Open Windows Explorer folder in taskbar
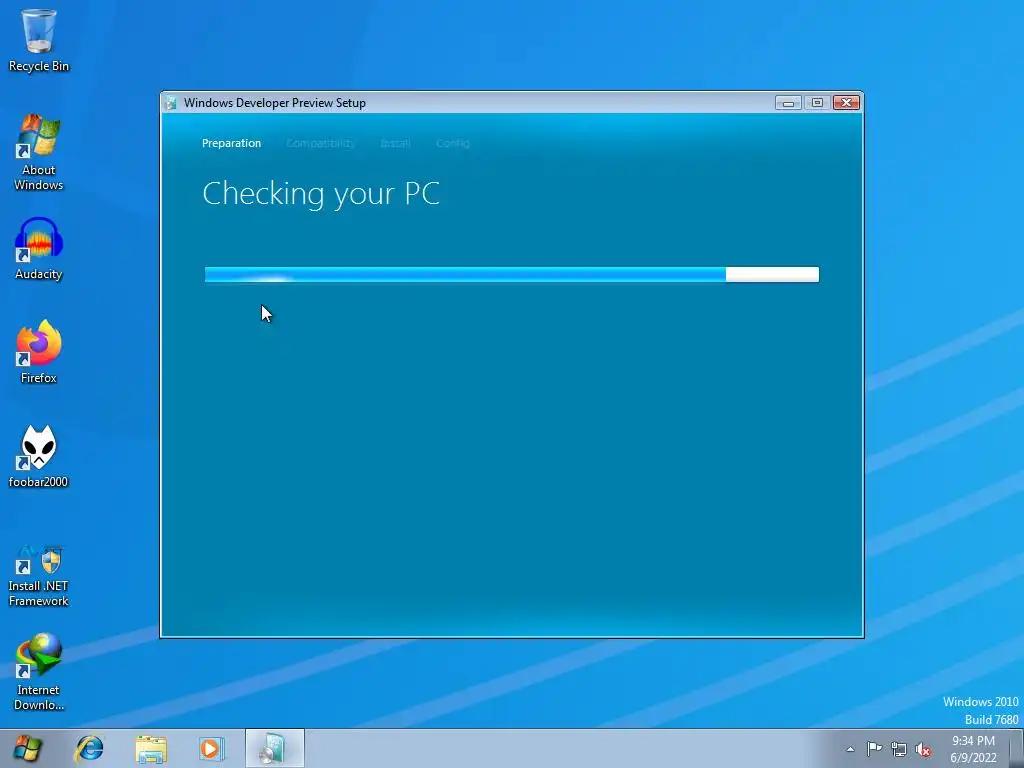Image resolution: width=1024 pixels, height=768 pixels. pos(151,748)
